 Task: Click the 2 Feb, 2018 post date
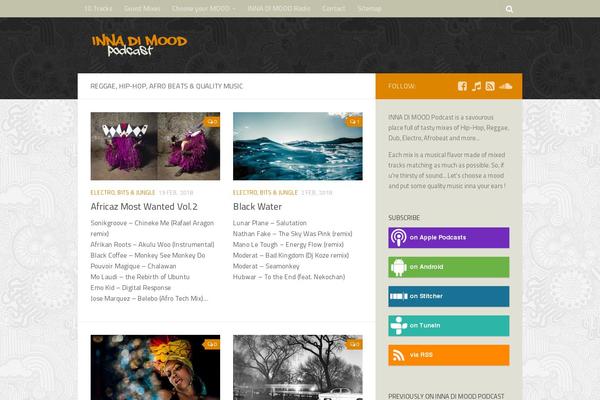317,193
